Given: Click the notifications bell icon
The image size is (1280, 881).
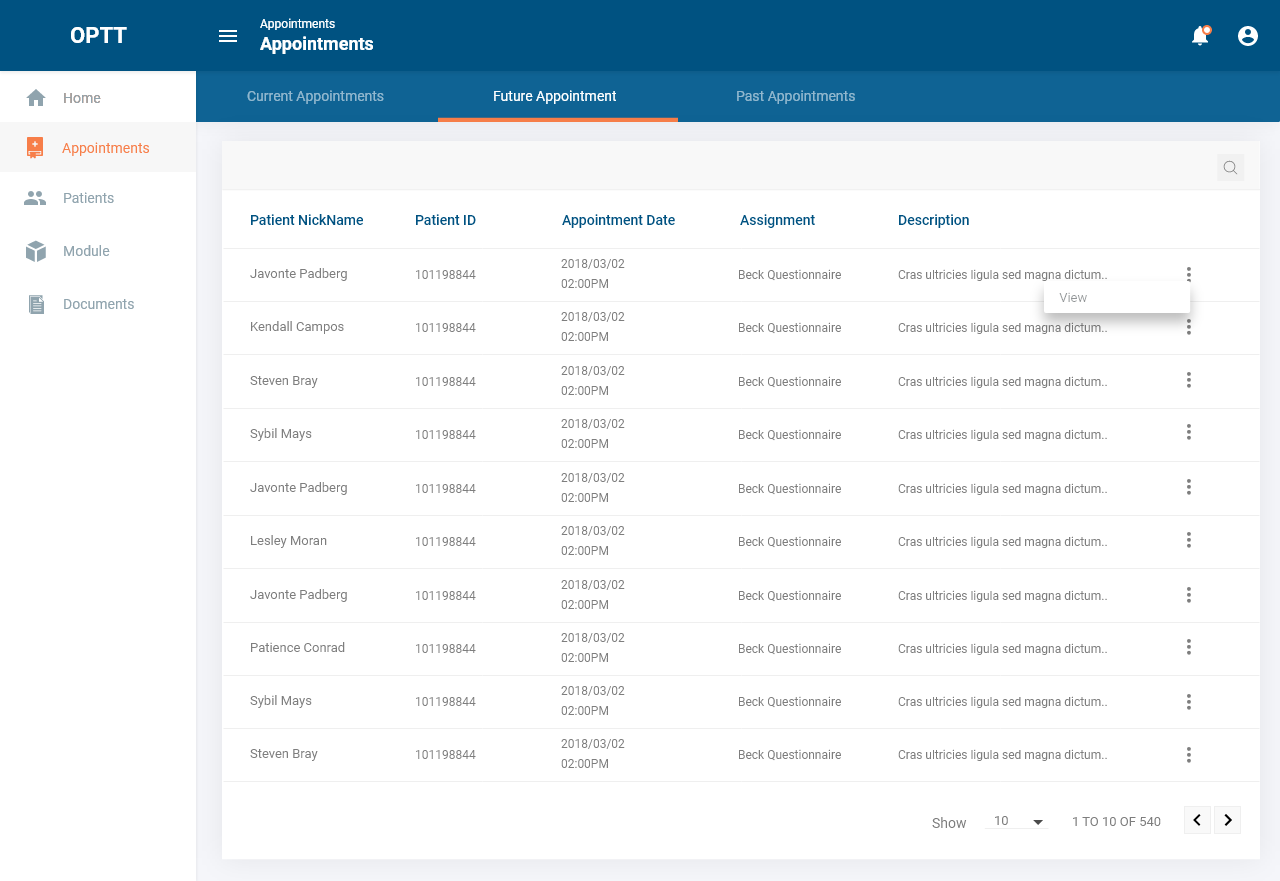Looking at the screenshot, I should [1200, 36].
